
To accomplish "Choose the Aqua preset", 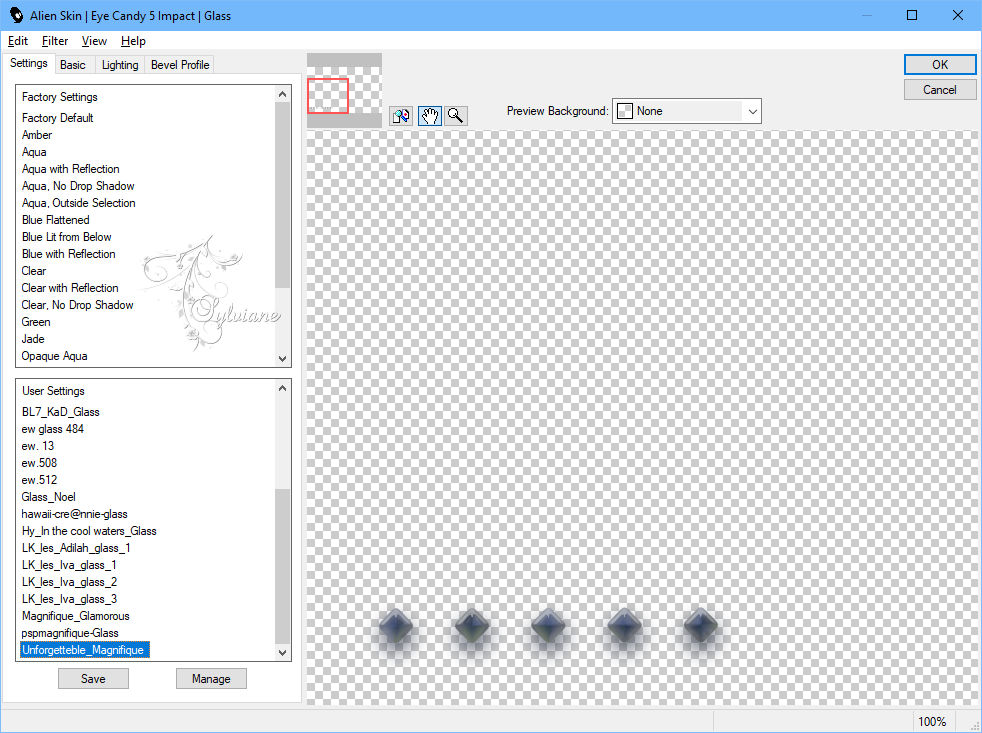I will click(x=34, y=152).
